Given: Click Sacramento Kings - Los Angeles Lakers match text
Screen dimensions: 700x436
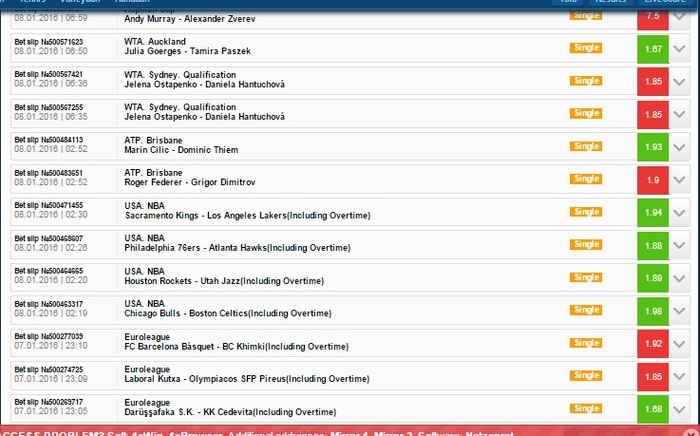Looking at the screenshot, I should (248, 216).
